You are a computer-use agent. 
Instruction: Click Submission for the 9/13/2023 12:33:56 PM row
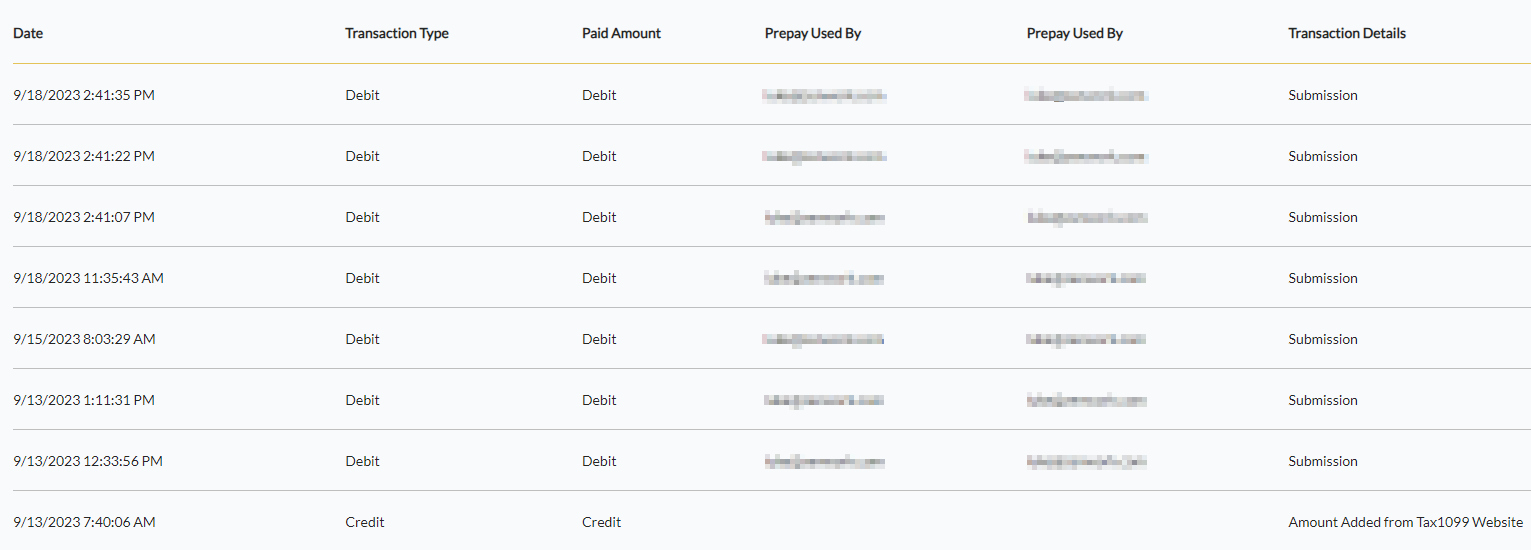point(1322,461)
